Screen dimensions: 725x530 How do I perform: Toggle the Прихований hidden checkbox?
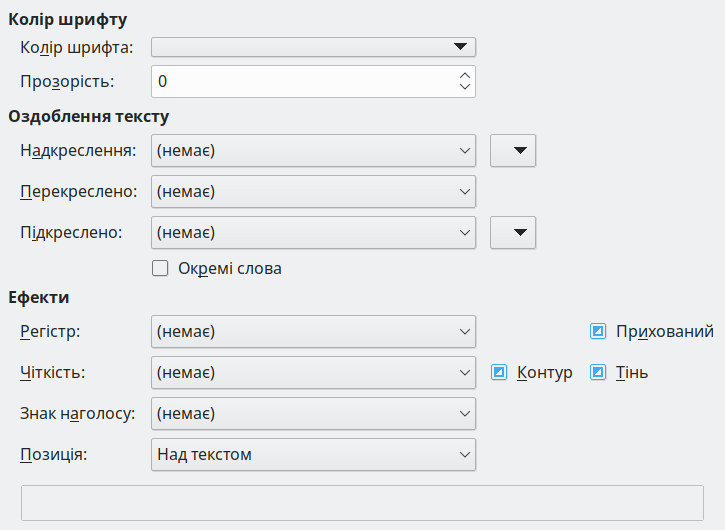click(598, 331)
